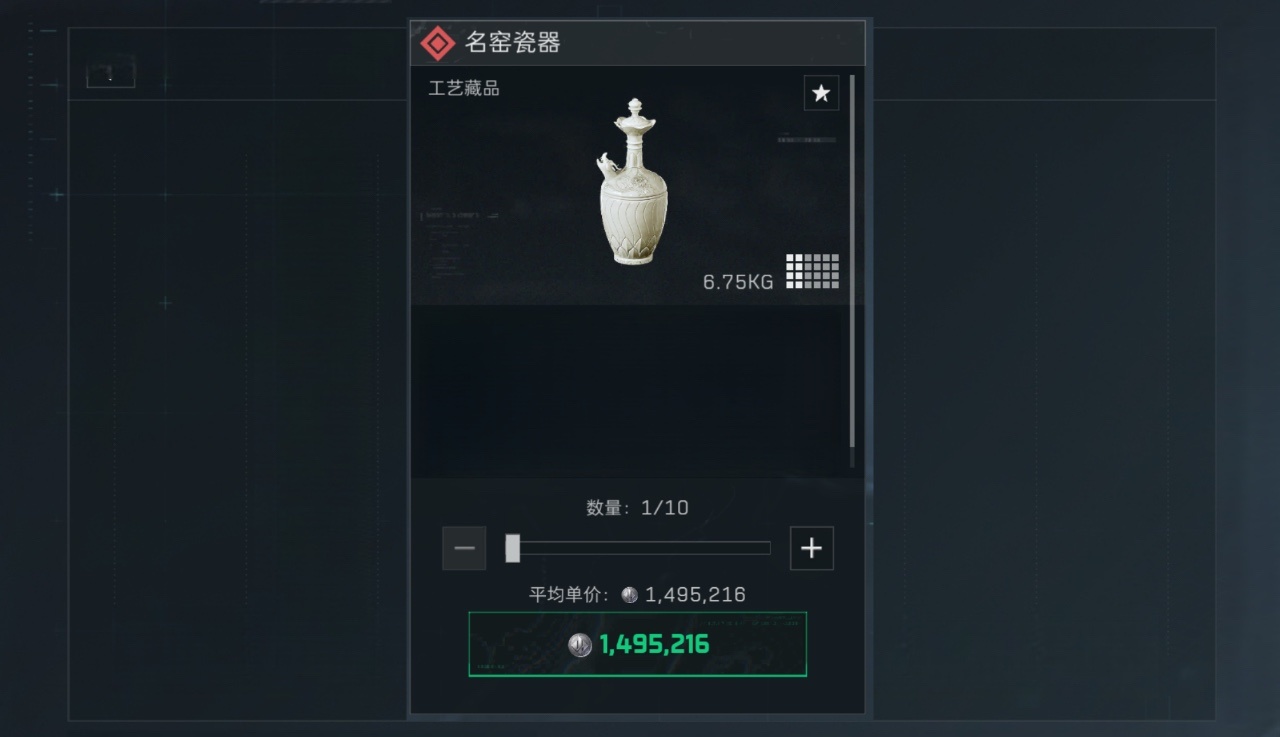Click the 平均单价 average price value
This screenshot has height=737, width=1280.
point(695,595)
